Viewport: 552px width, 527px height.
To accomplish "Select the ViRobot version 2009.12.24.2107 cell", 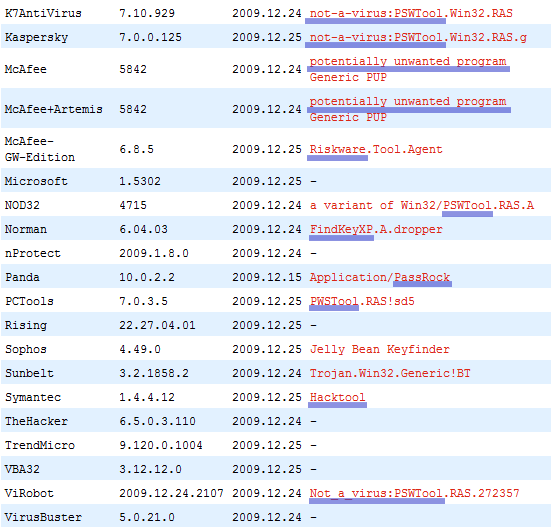I will pos(171,493).
